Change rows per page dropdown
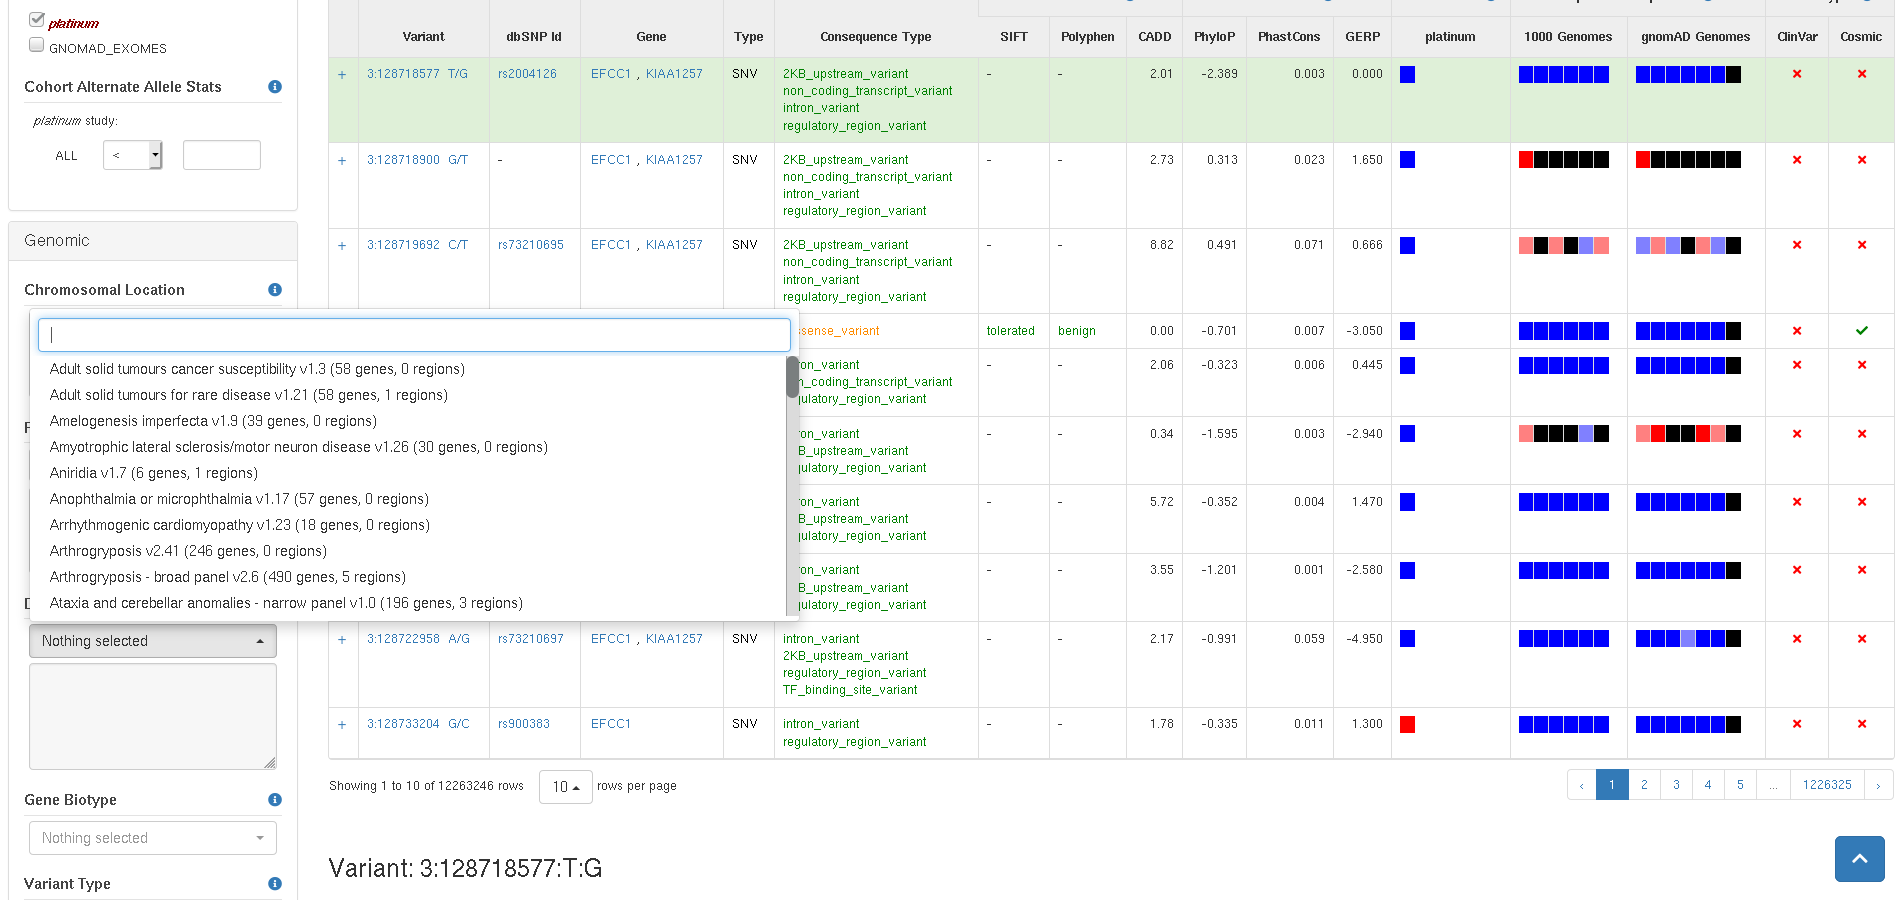The image size is (1897, 900). tap(565, 787)
